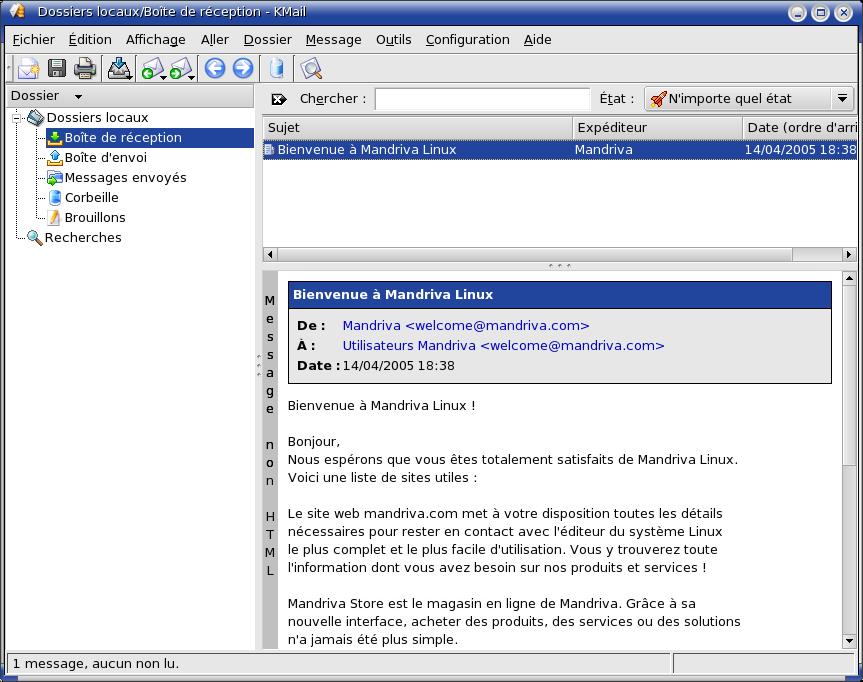Viewport: 863px width, 682px height.
Task: Sort messages by the Expéditeur column header
Action: coord(656,128)
